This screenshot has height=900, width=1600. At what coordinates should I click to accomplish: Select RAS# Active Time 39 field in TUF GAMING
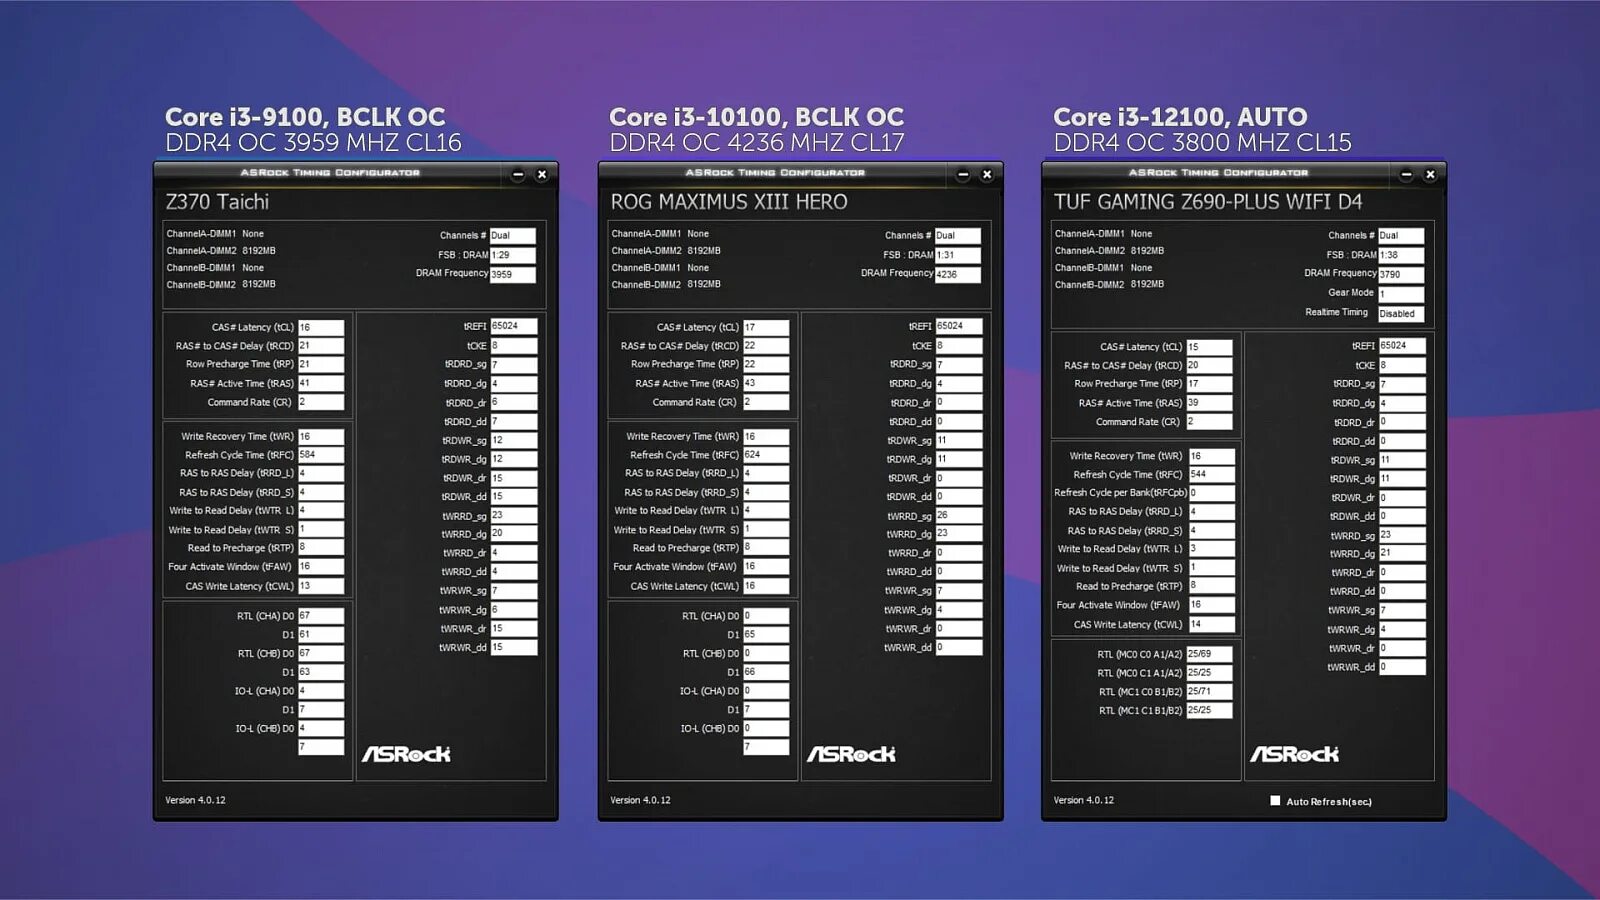pyautogui.click(x=1210, y=403)
